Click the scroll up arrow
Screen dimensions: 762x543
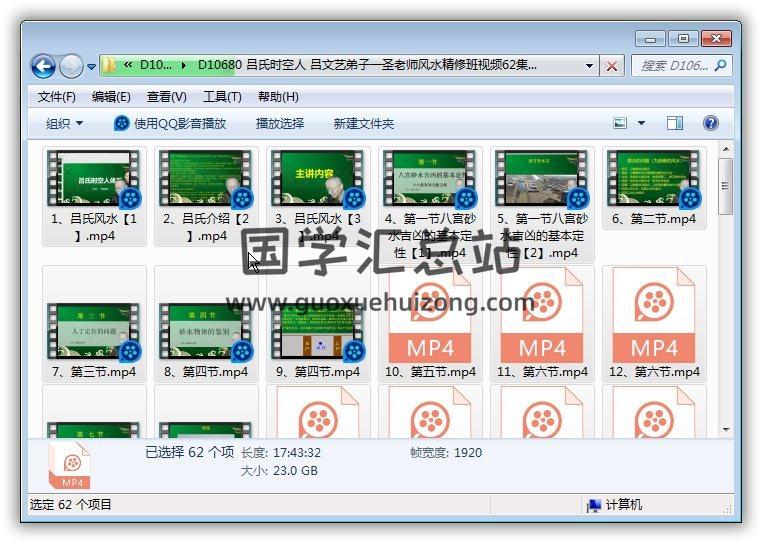pyautogui.click(x=726, y=149)
